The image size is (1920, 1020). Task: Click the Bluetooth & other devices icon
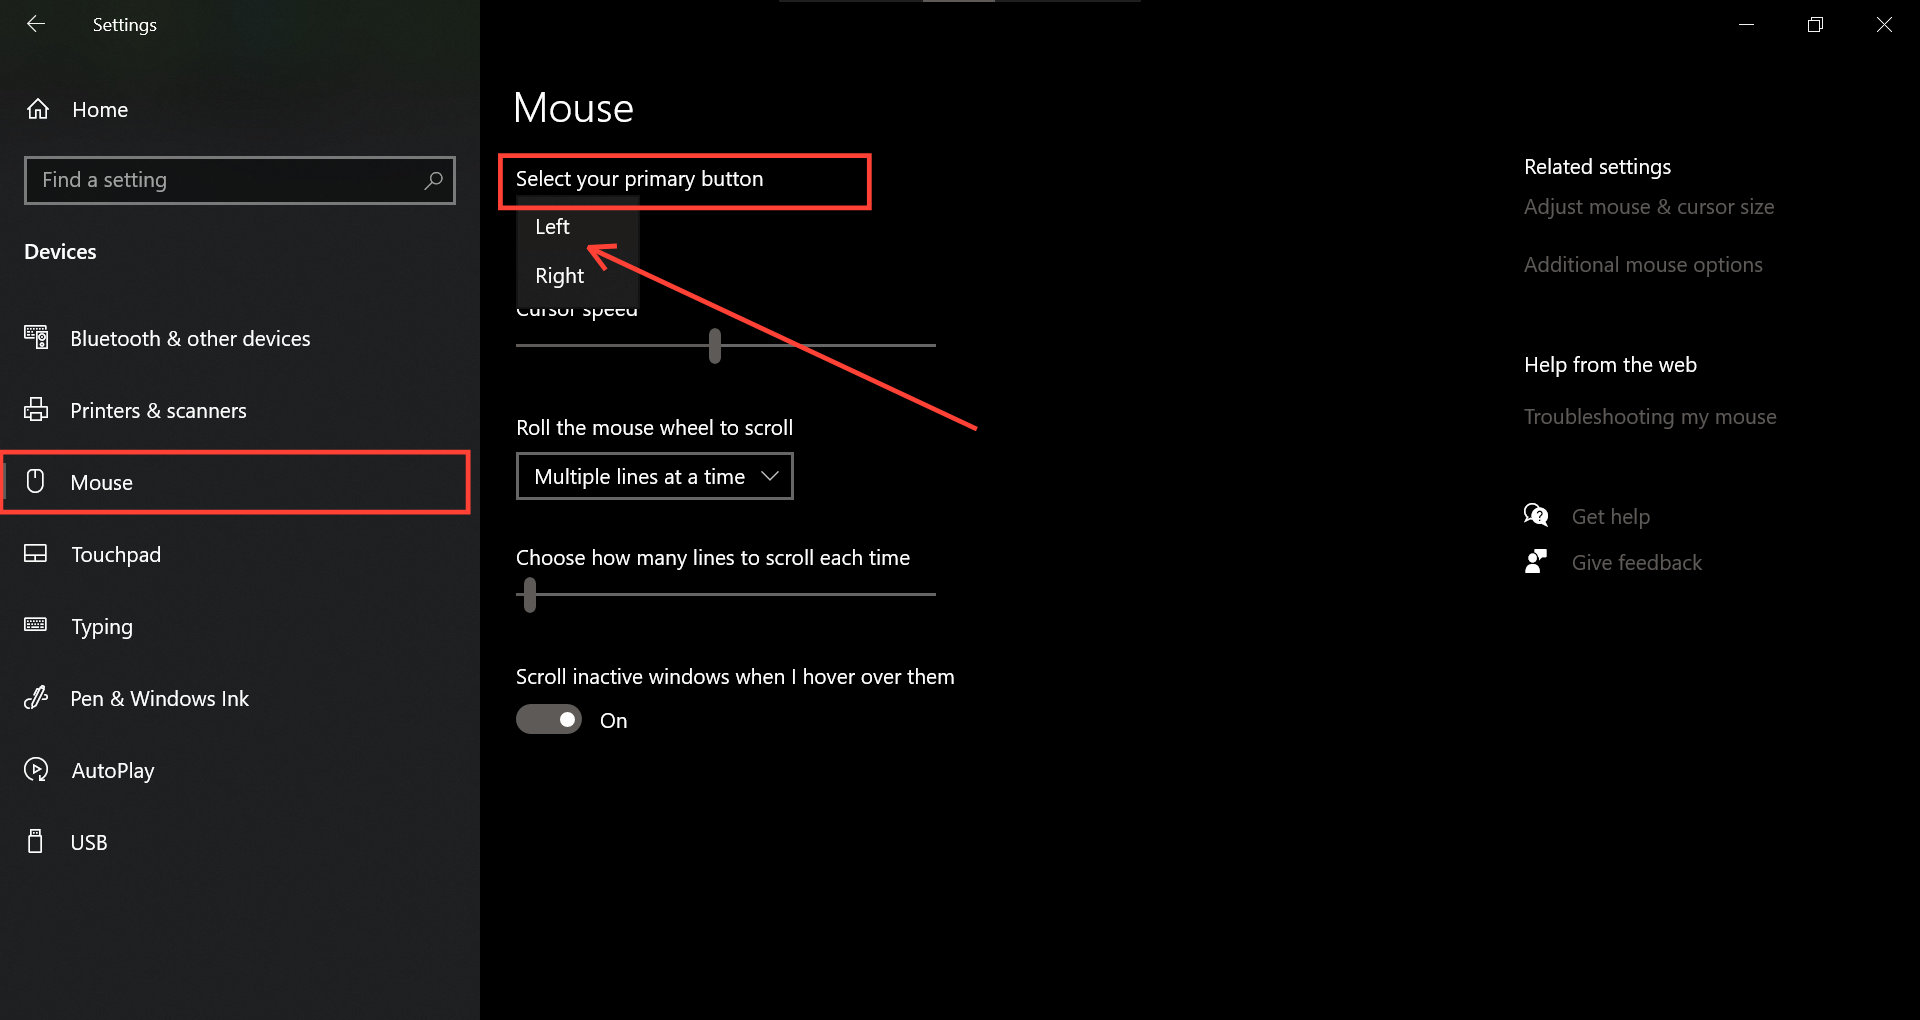coord(36,338)
